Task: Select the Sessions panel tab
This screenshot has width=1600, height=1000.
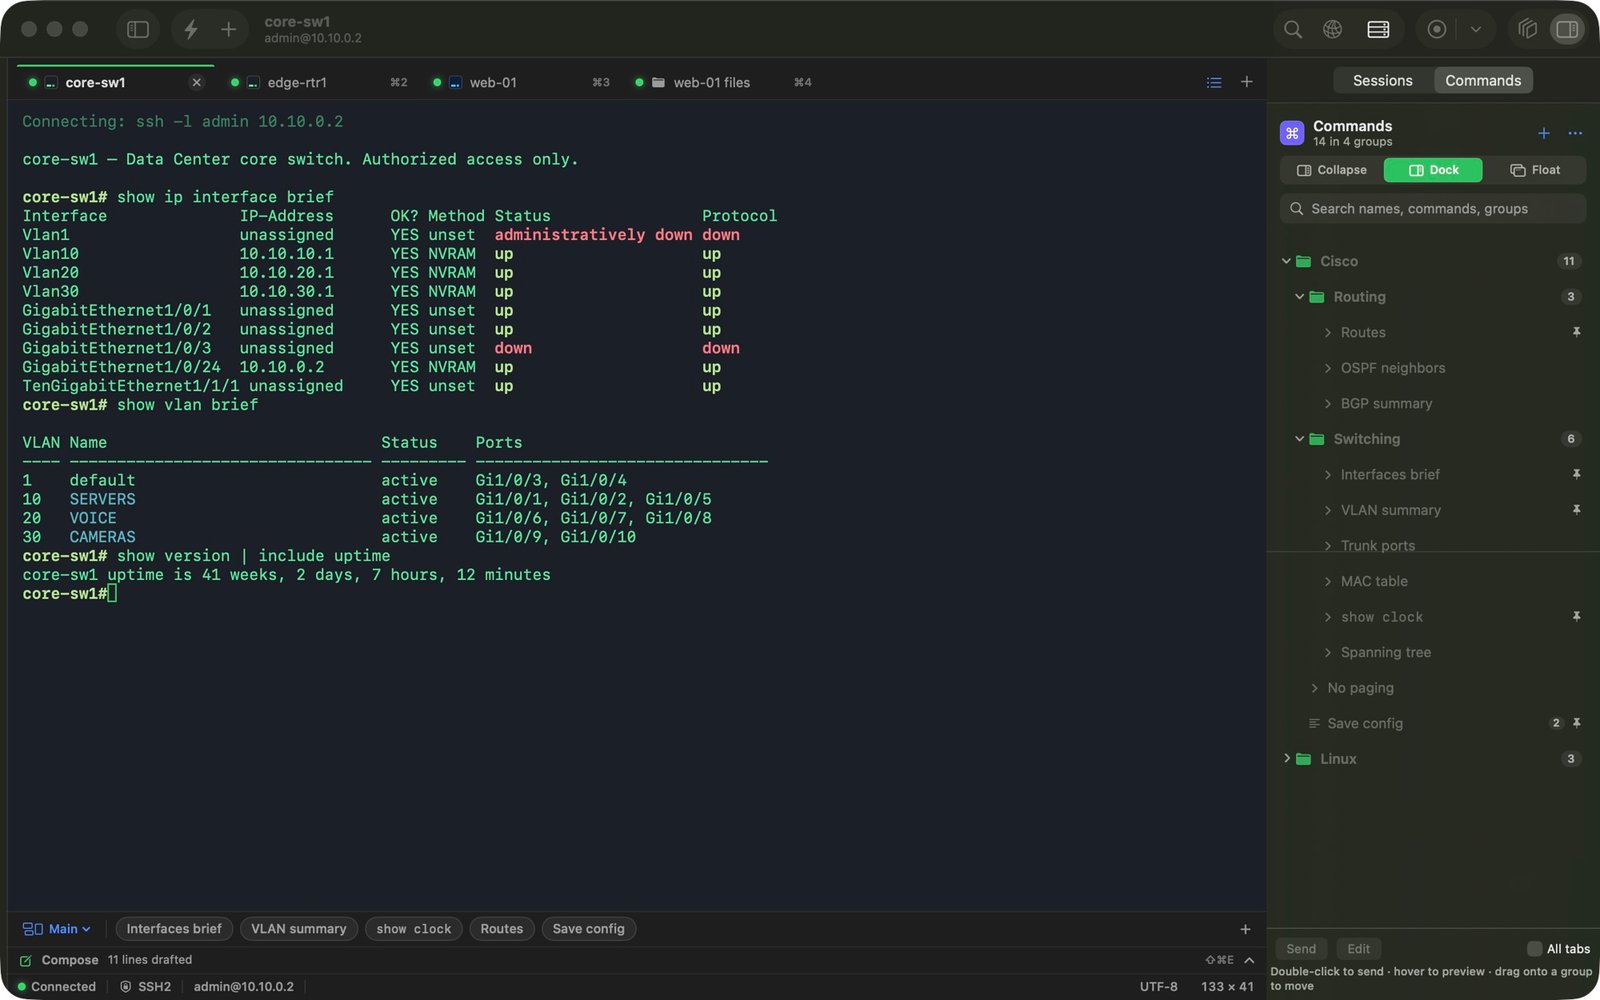Action: click(1383, 80)
